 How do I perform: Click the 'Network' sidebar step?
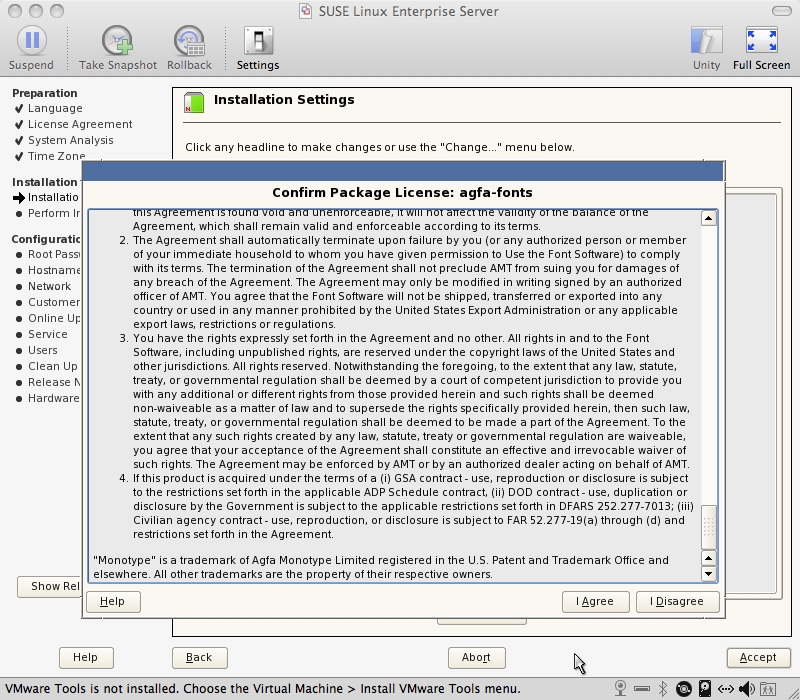[49, 286]
